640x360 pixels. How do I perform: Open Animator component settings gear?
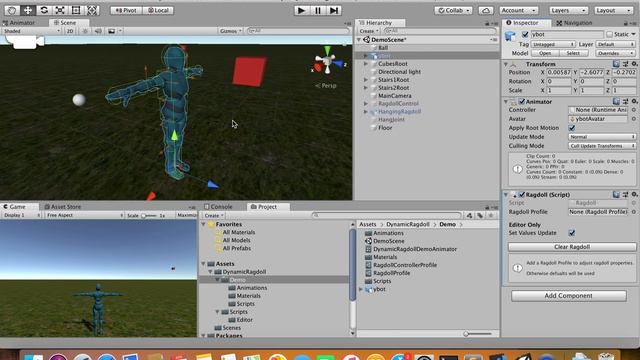[634, 101]
